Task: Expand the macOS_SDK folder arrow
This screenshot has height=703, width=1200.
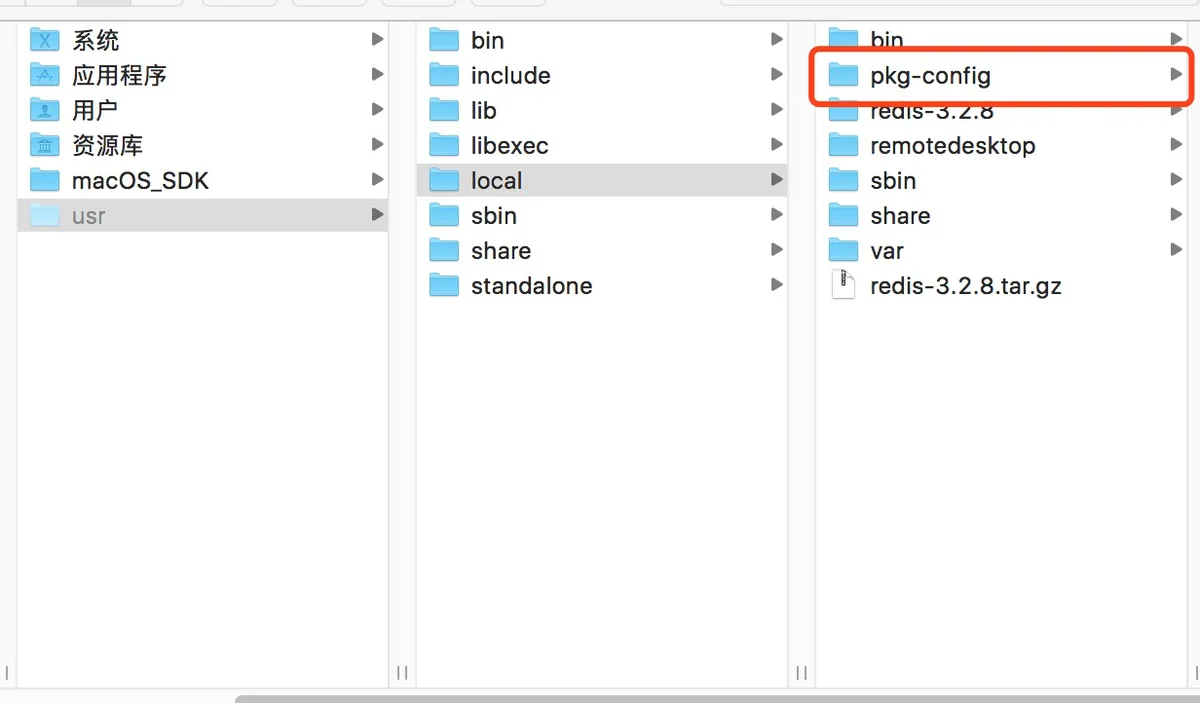Action: pos(377,180)
